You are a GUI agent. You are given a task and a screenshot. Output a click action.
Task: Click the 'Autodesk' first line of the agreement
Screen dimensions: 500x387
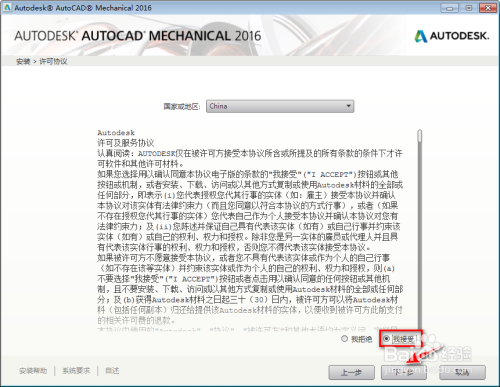(116, 133)
